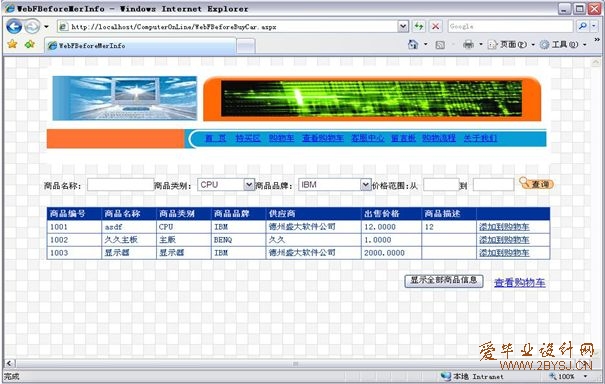Screen dimensions: 605x384
Task: Select the WebFBeforeMerInfo browser tab
Action: (140, 46)
